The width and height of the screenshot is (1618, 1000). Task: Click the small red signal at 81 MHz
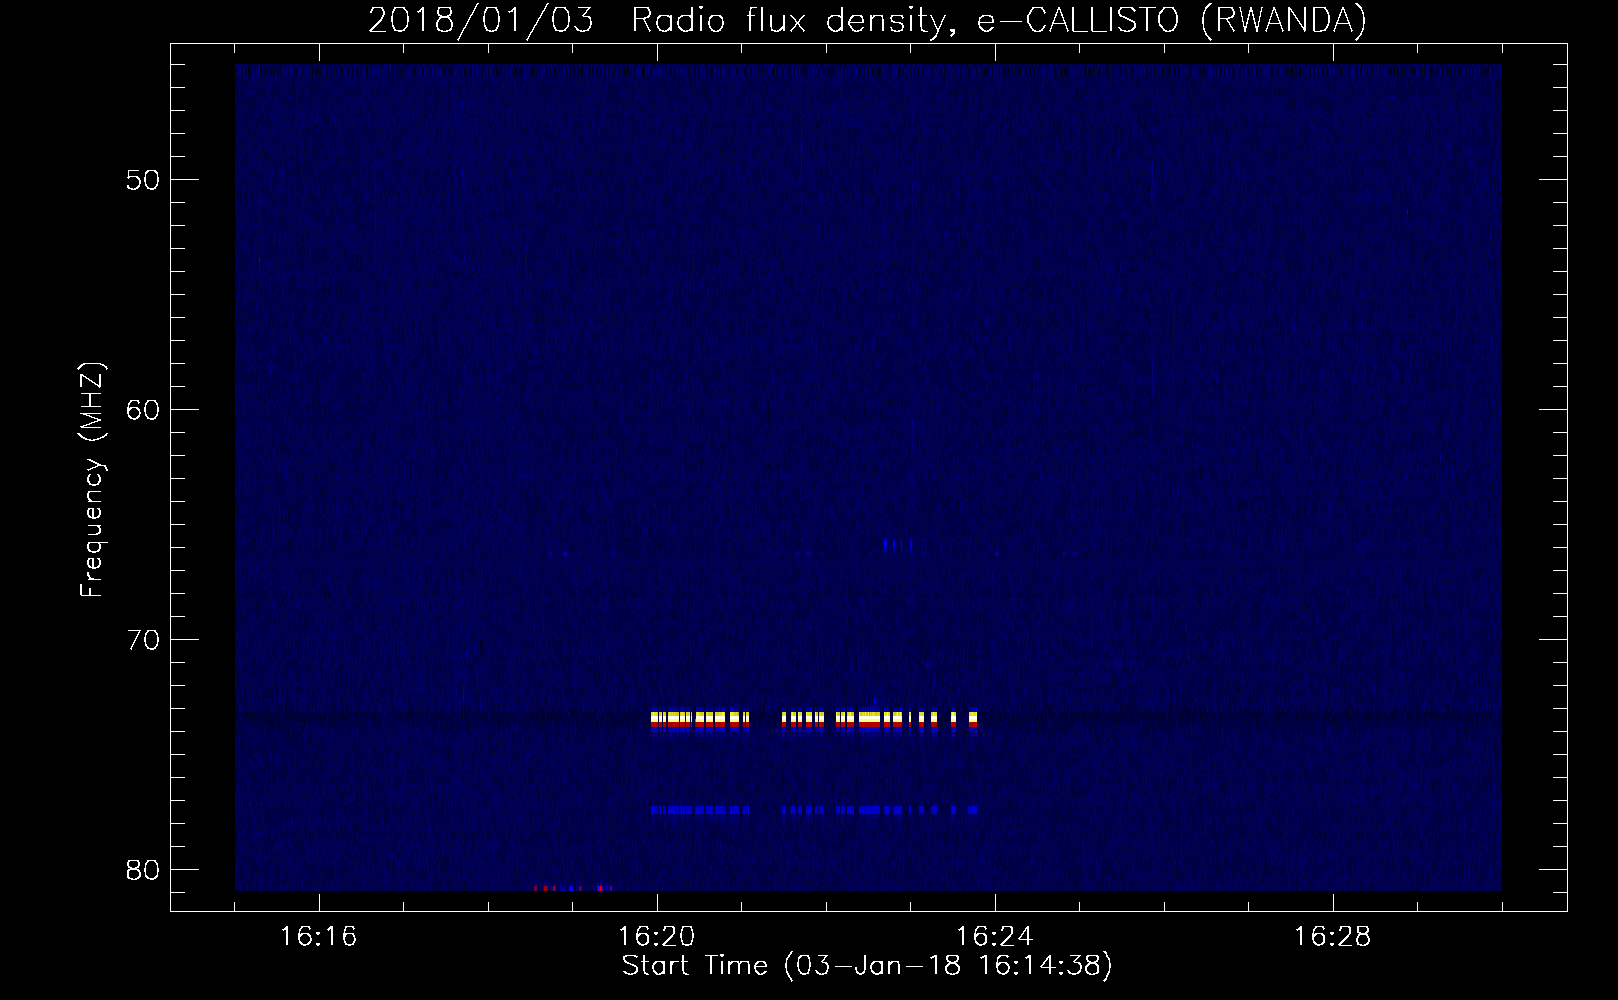(573, 888)
